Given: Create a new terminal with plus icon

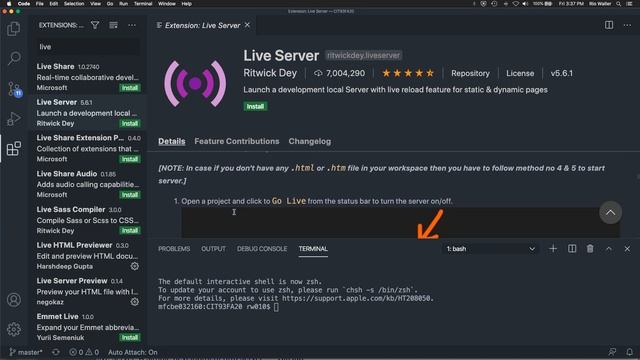Looking at the screenshot, I should (x=553, y=249).
